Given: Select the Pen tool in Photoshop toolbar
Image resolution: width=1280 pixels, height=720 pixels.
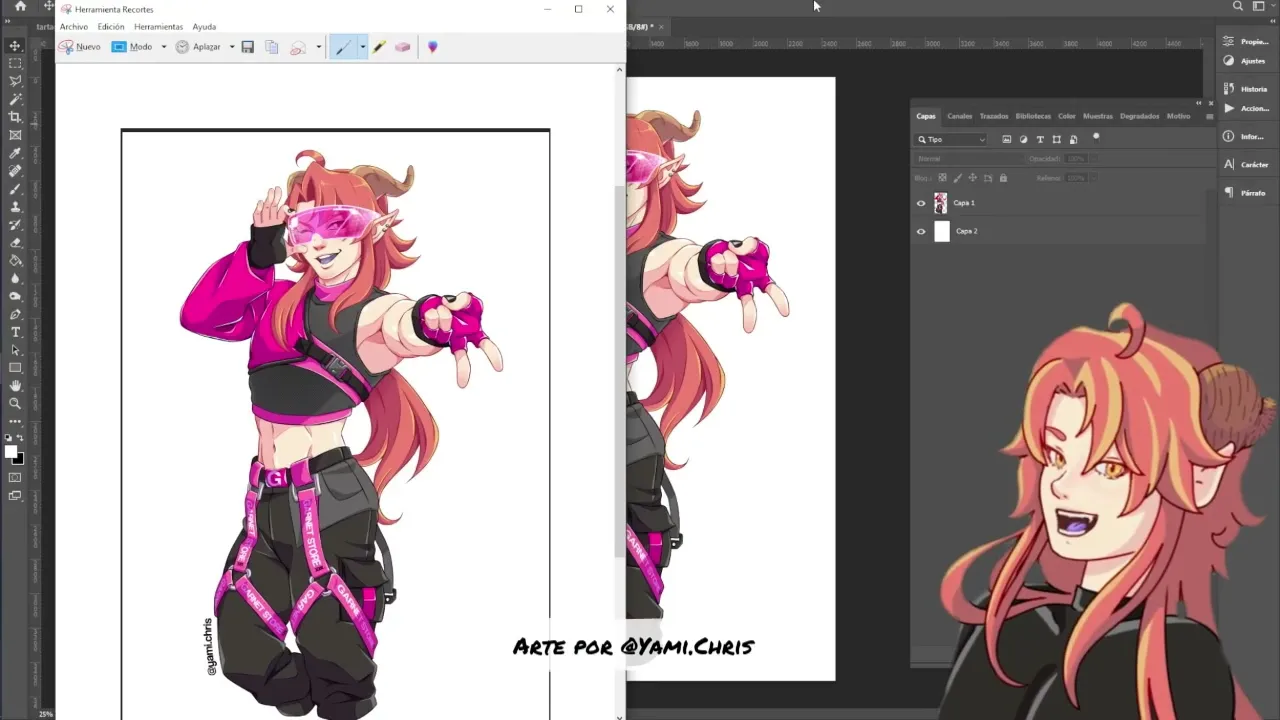Looking at the screenshot, I should [x=15, y=315].
